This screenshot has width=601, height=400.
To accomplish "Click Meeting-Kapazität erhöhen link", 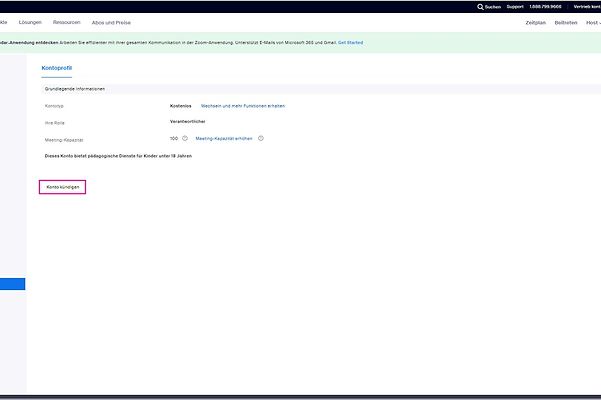I will pos(224,138).
